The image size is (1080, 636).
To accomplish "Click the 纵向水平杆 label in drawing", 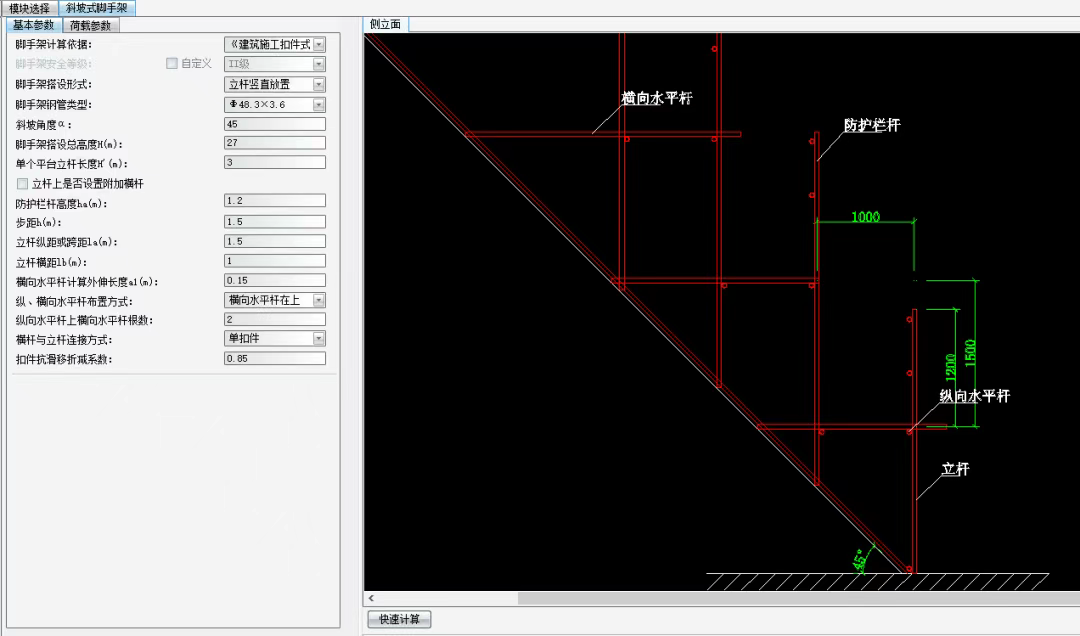I will [975, 396].
